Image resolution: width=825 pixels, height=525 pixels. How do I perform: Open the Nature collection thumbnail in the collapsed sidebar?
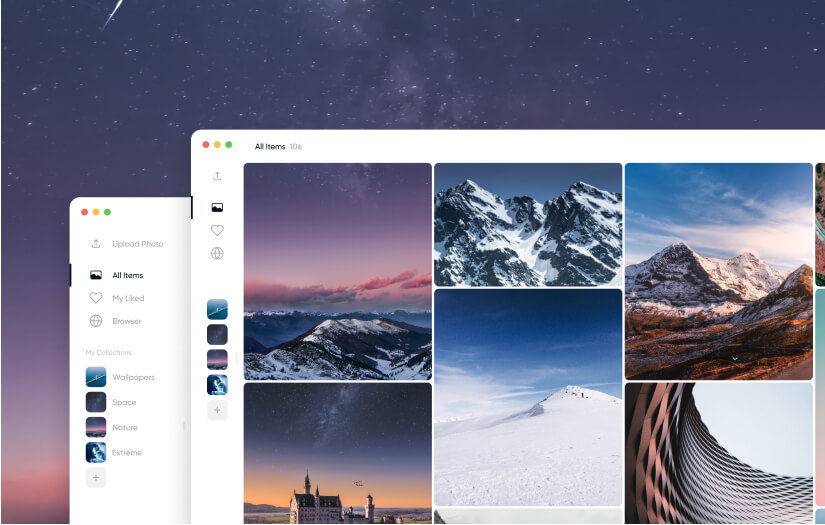click(x=217, y=360)
